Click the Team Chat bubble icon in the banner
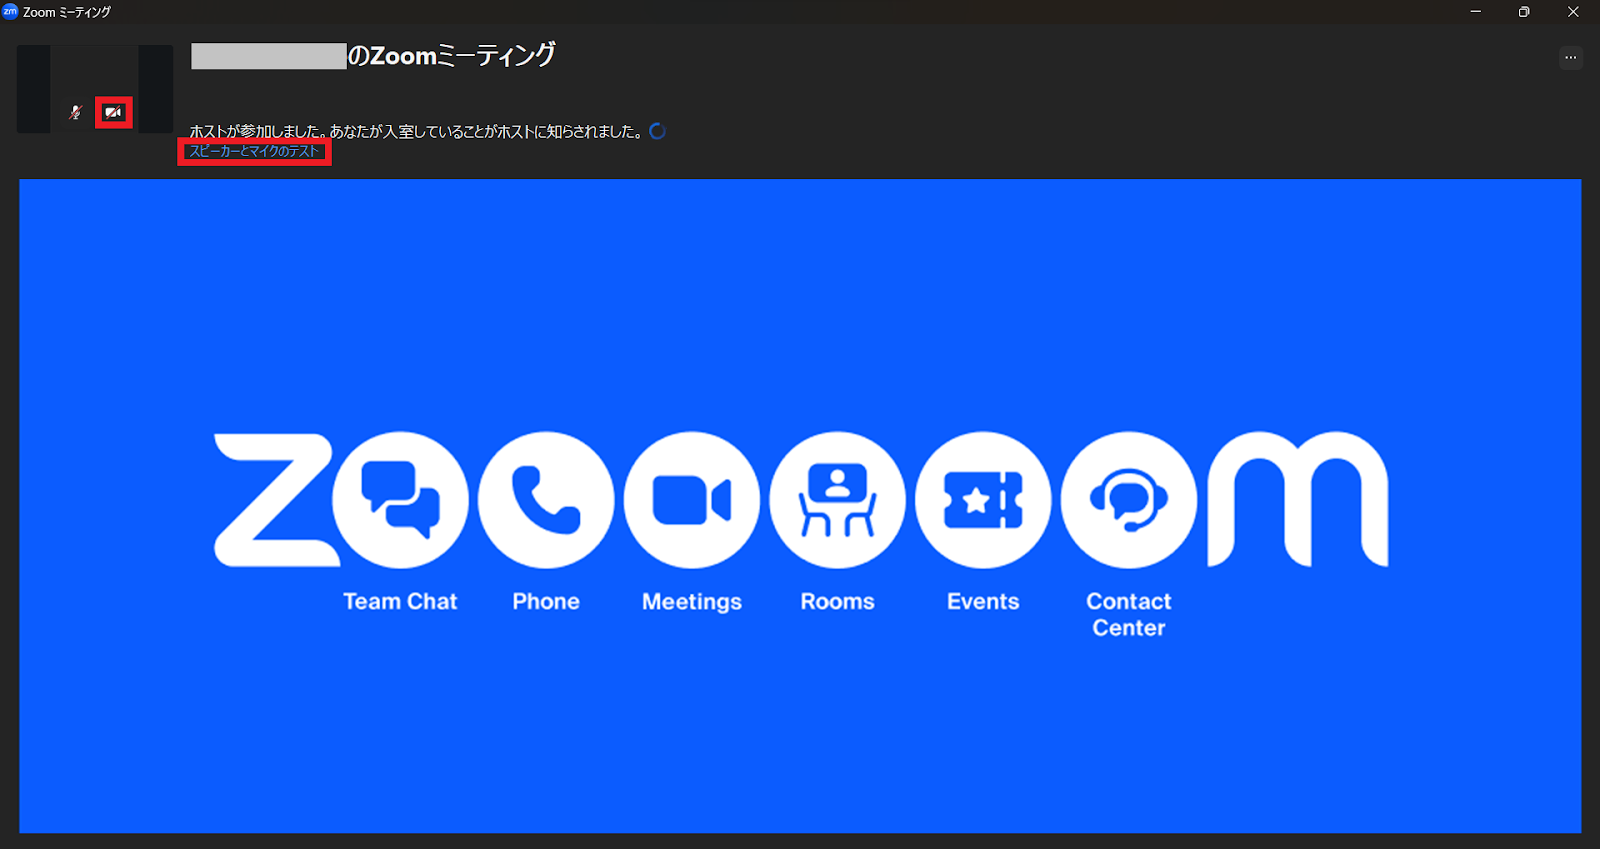Viewport: 1600px width, 849px height. click(x=400, y=500)
